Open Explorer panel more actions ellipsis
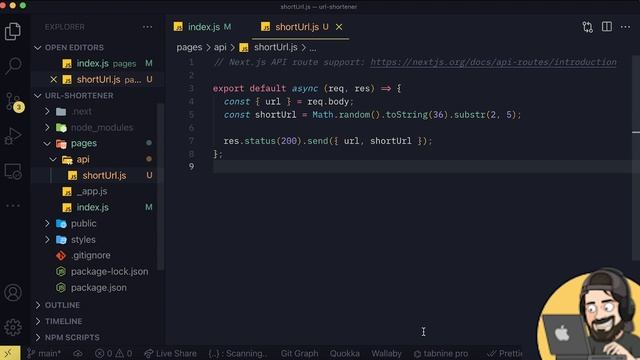This screenshot has width=640, height=360. pyautogui.click(x=147, y=27)
